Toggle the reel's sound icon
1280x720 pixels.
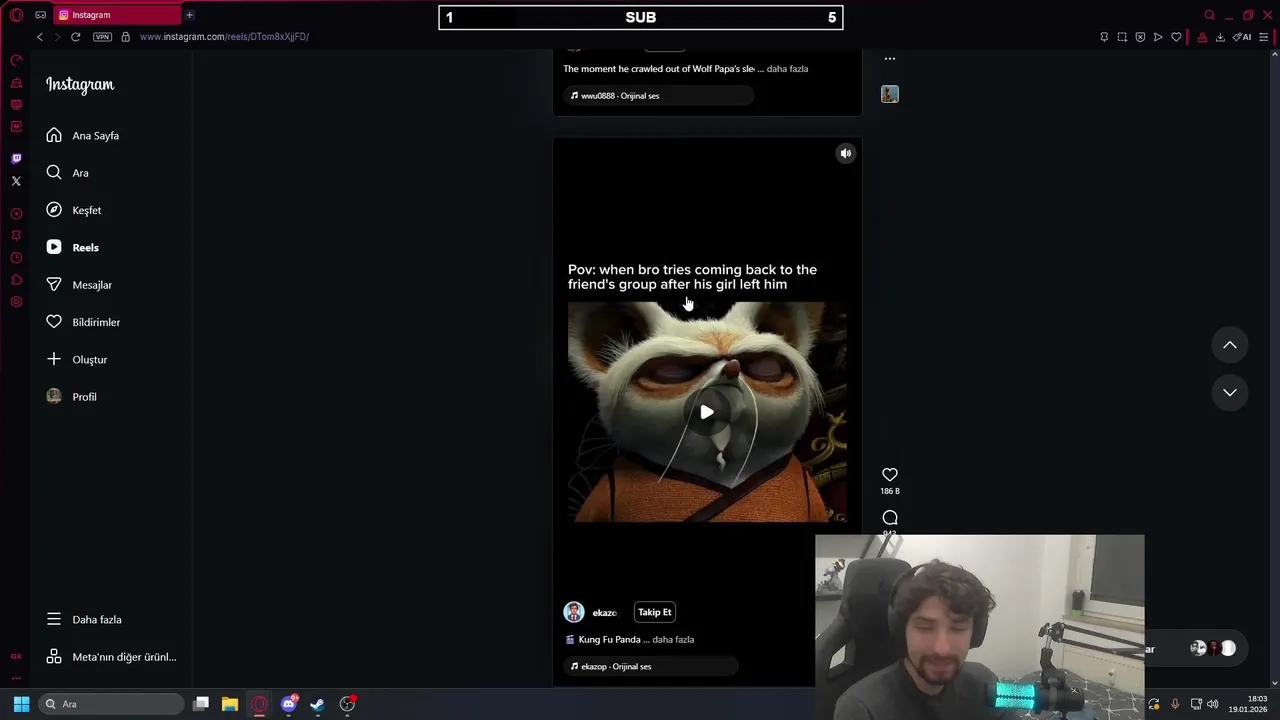click(846, 153)
